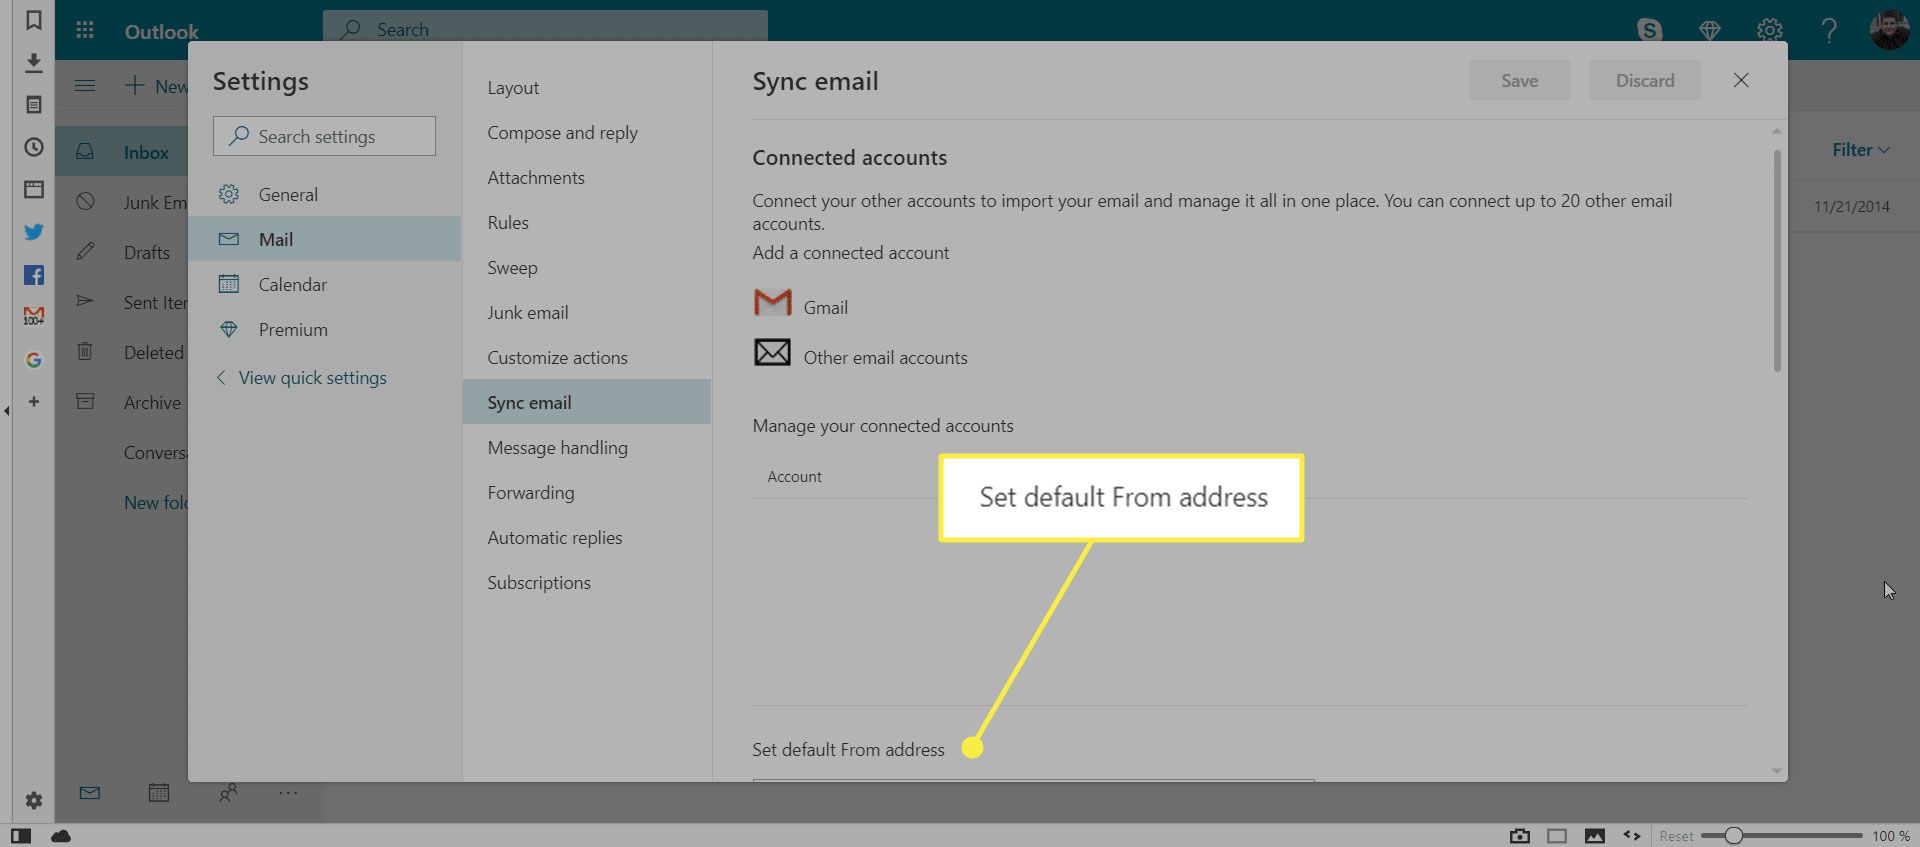Open the history clock sidebar icon
This screenshot has width=1920, height=847.
[x=33, y=147]
